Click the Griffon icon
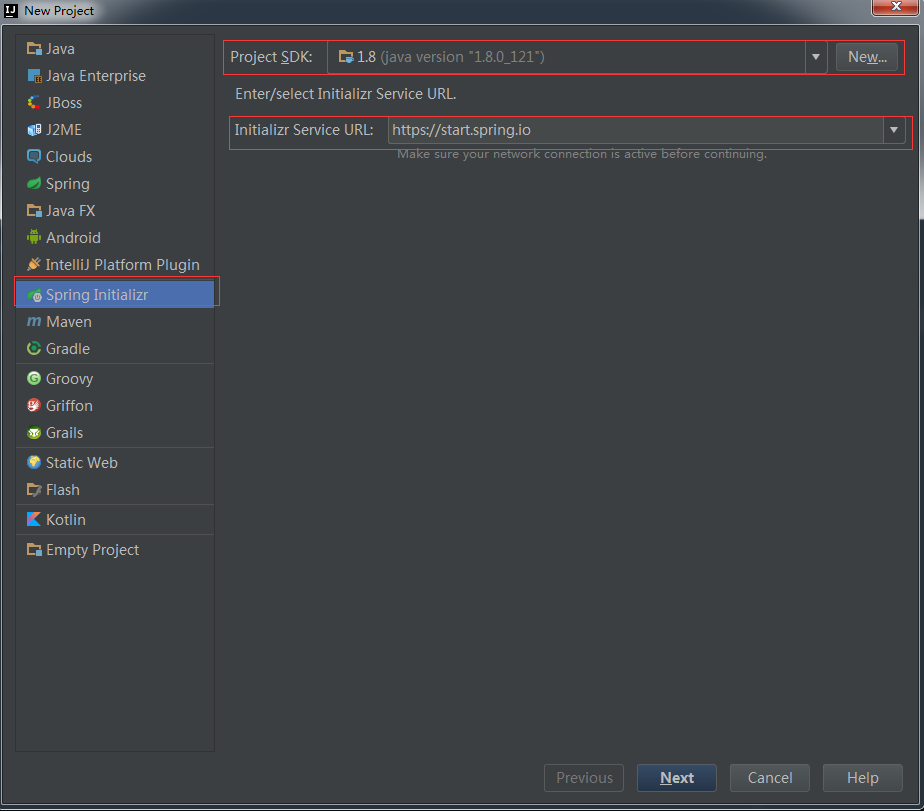 point(34,406)
